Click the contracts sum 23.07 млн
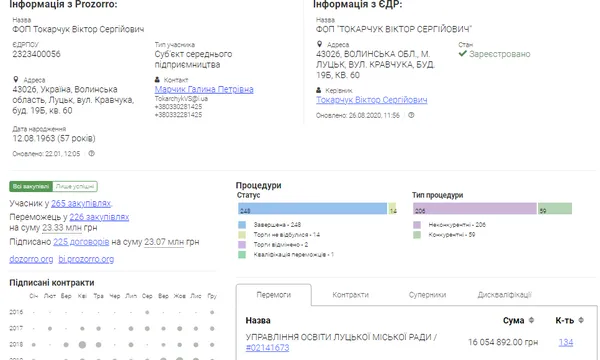Viewport: 600px width, 360px height. 164,242
